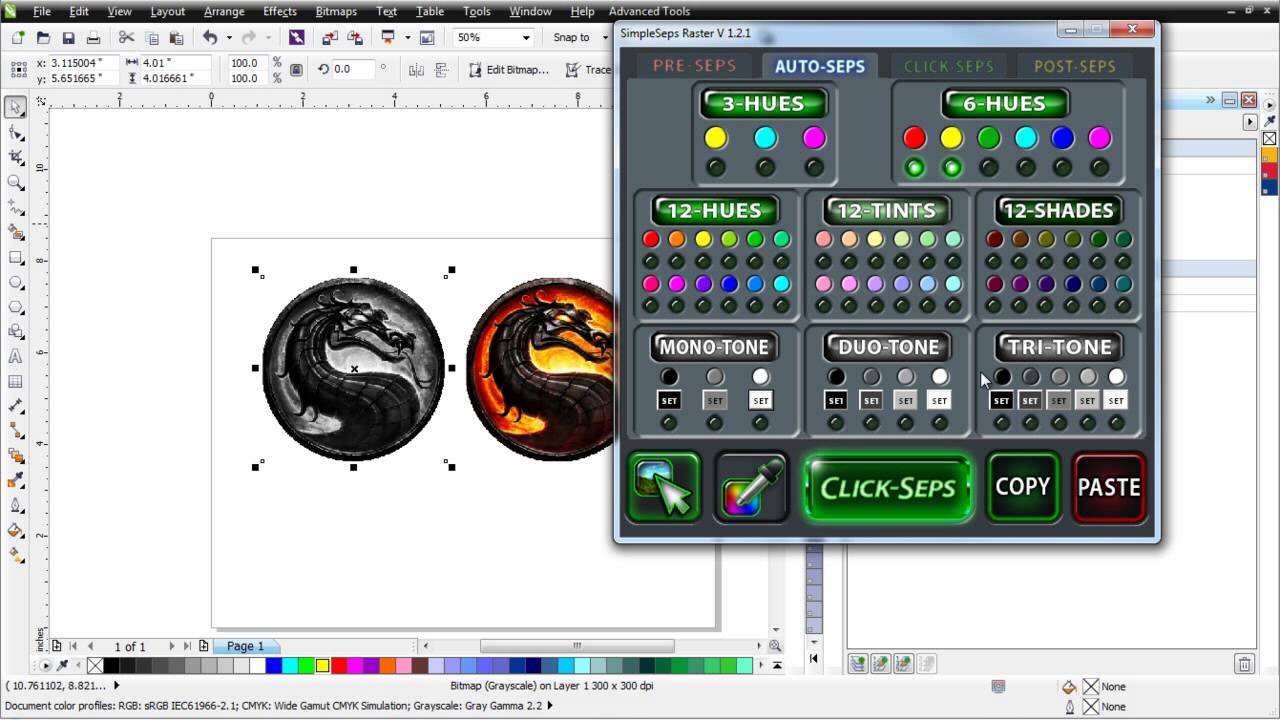Toggle the indicator under the yellow 3-HUES swatch
This screenshot has width=1280, height=720.
coord(715,167)
